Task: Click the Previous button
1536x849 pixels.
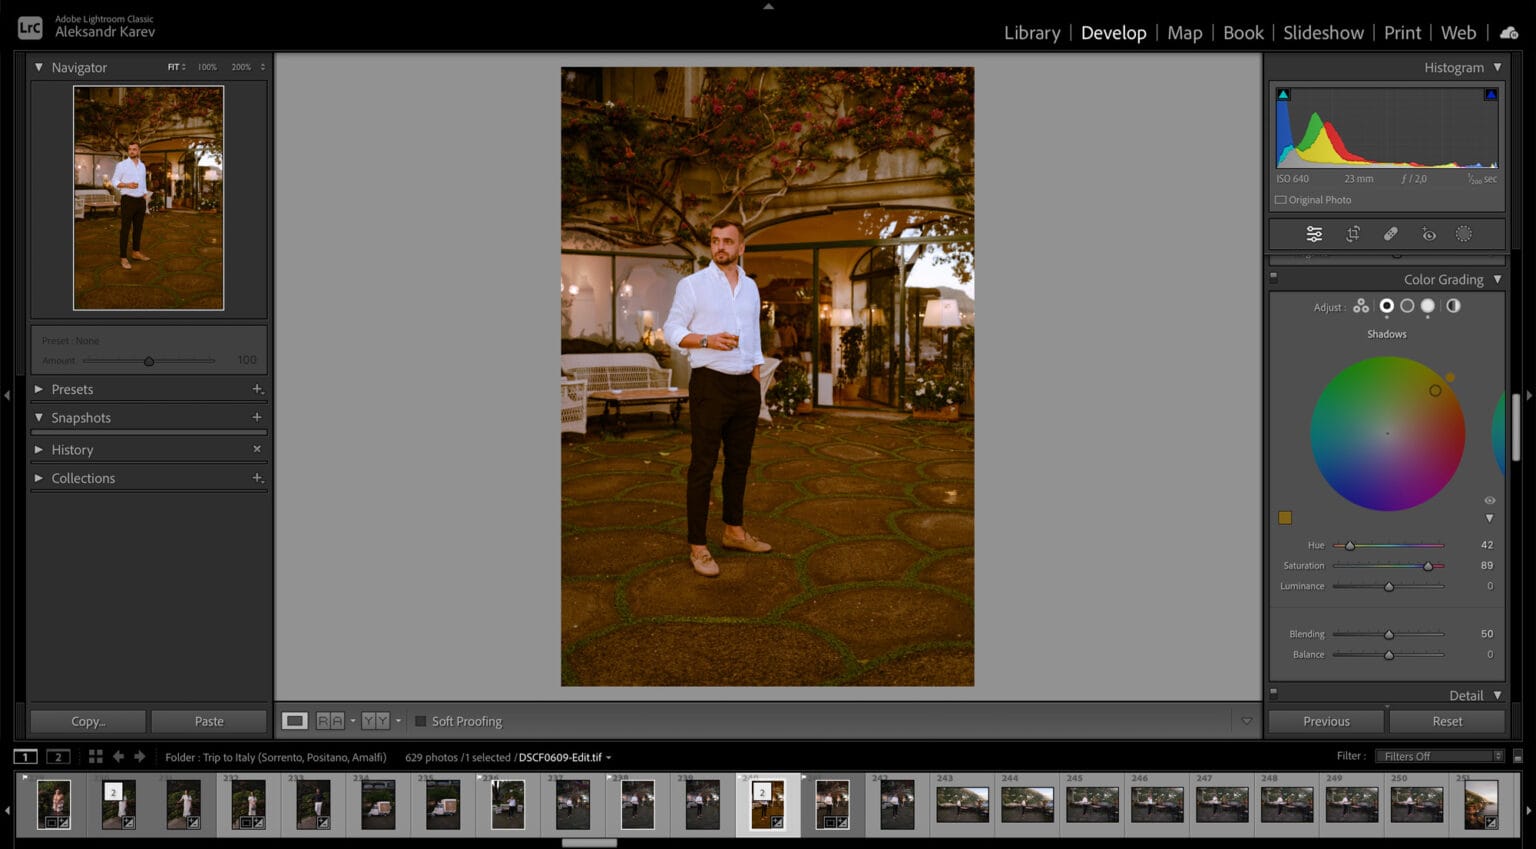Action: pos(1325,720)
